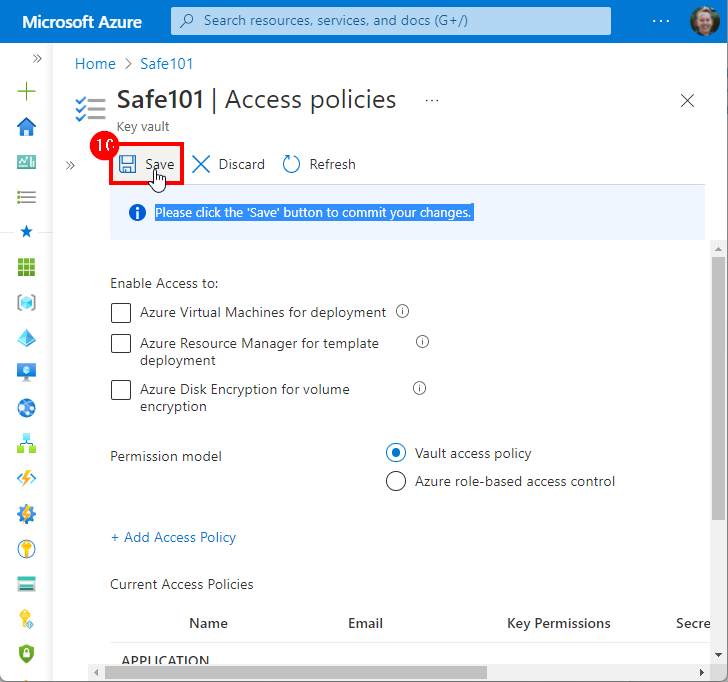The width and height of the screenshot is (728, 682).
Task: Click the Safe101 breadcrumb link
Action: pyautogui.click(x=169, y=64)
